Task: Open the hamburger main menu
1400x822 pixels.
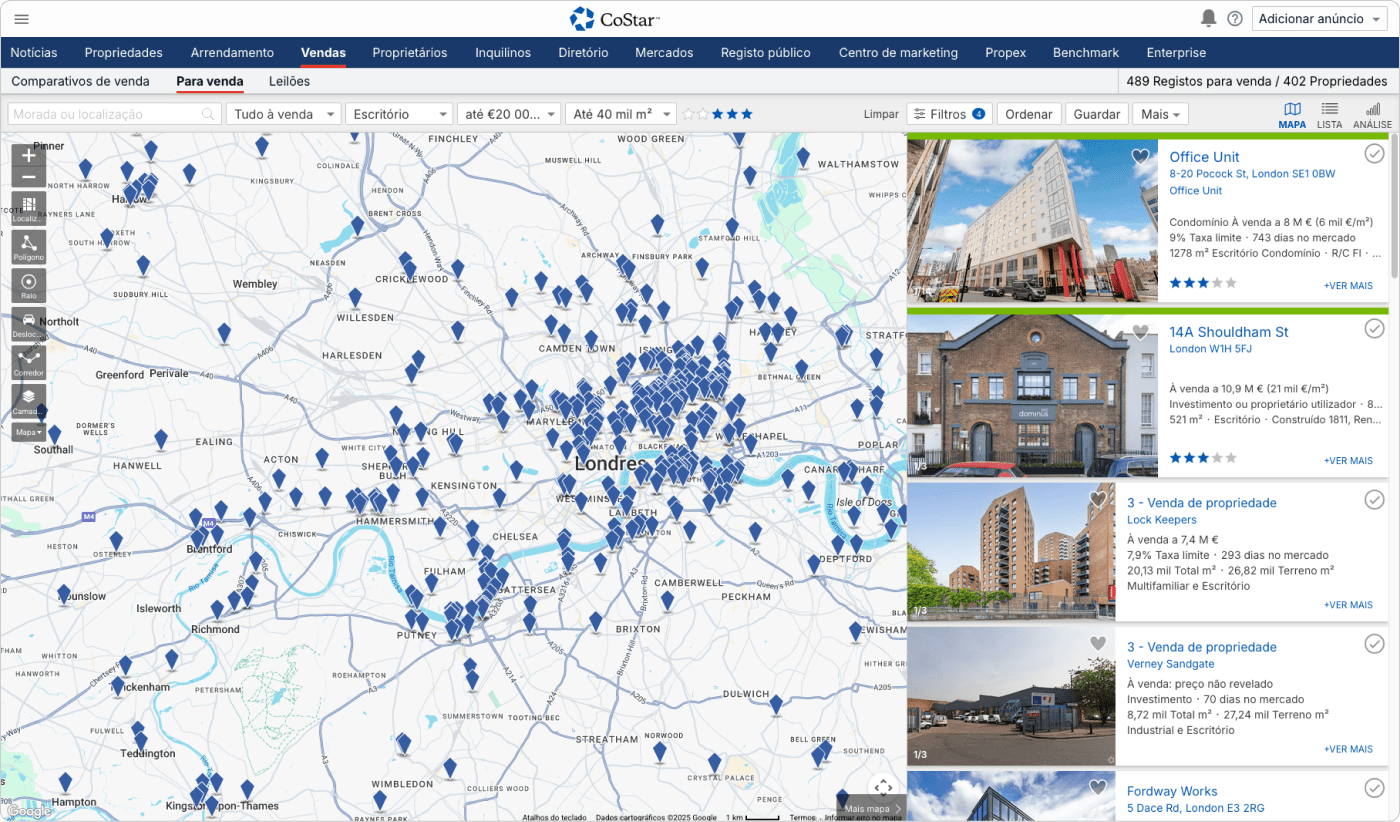Action: point(21,19)
